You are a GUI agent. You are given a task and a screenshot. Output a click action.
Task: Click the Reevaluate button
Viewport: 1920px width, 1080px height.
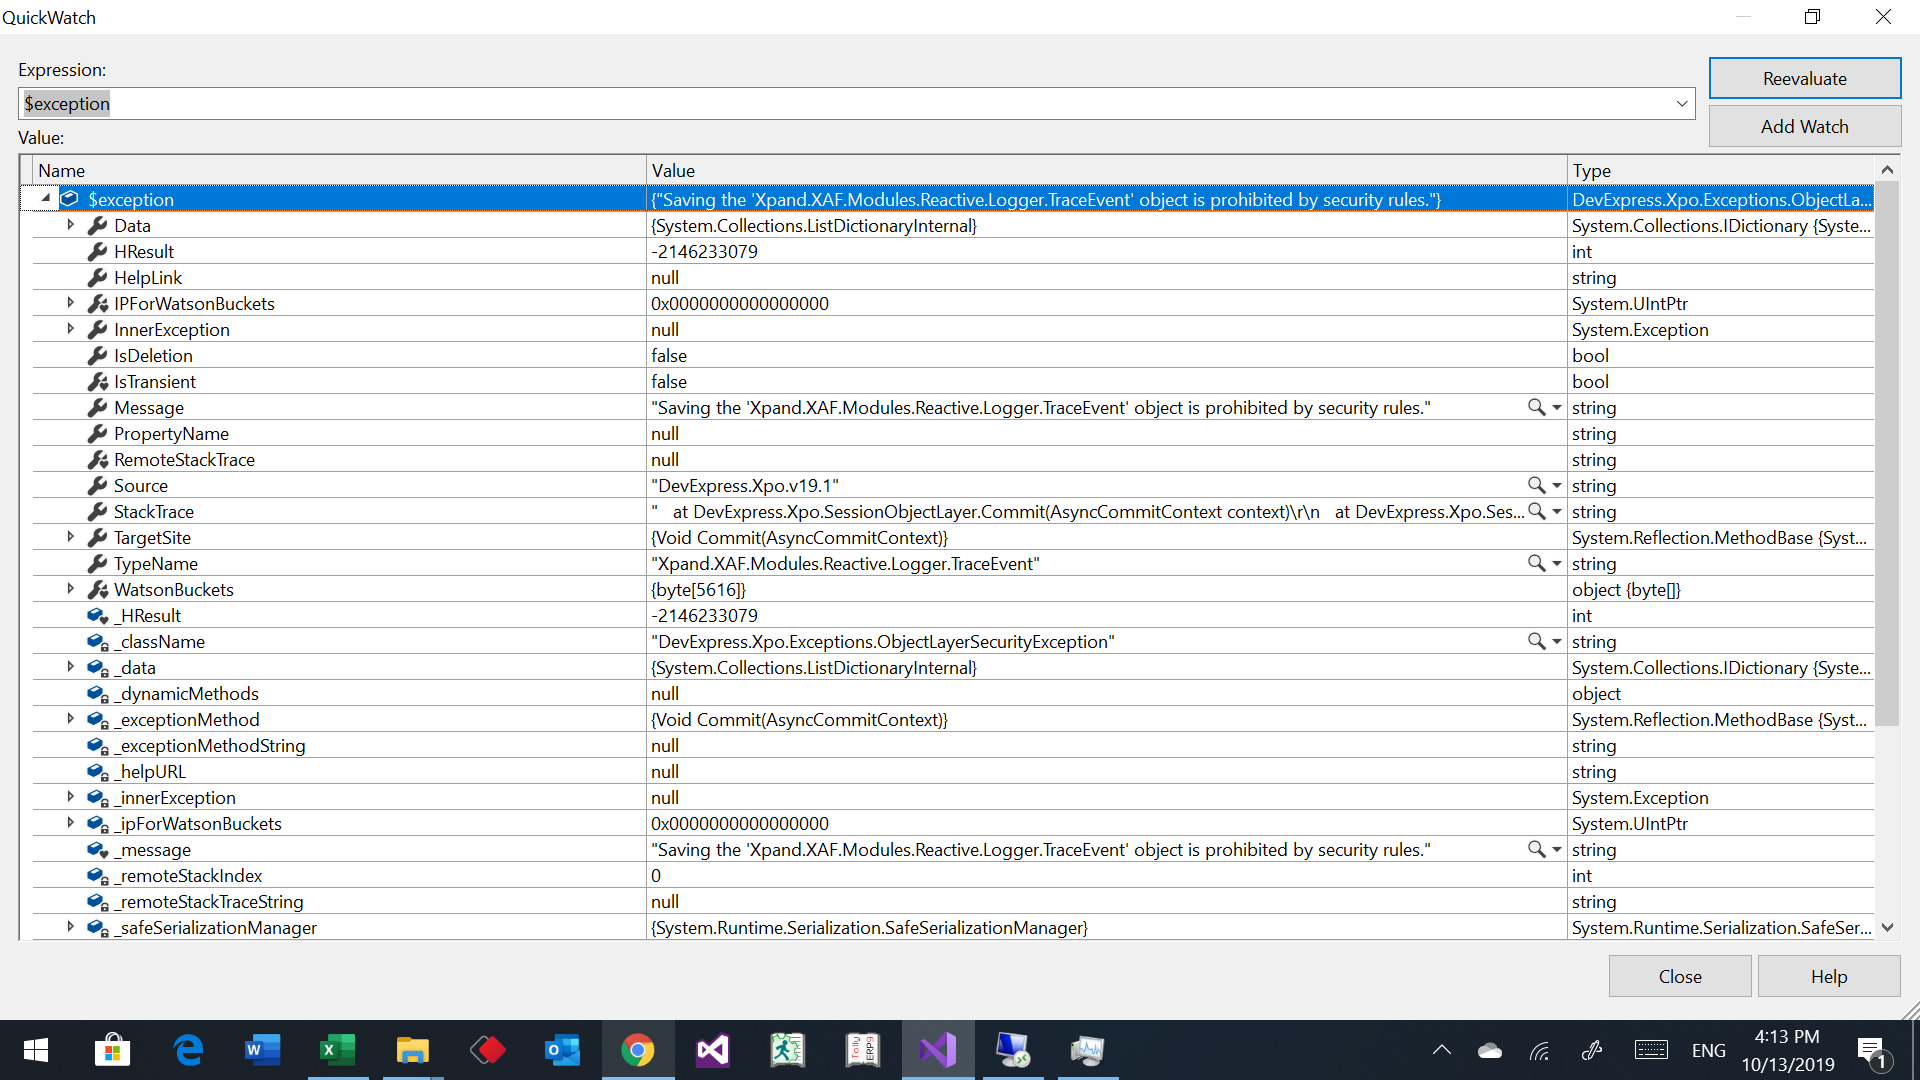click(1804, 78)
